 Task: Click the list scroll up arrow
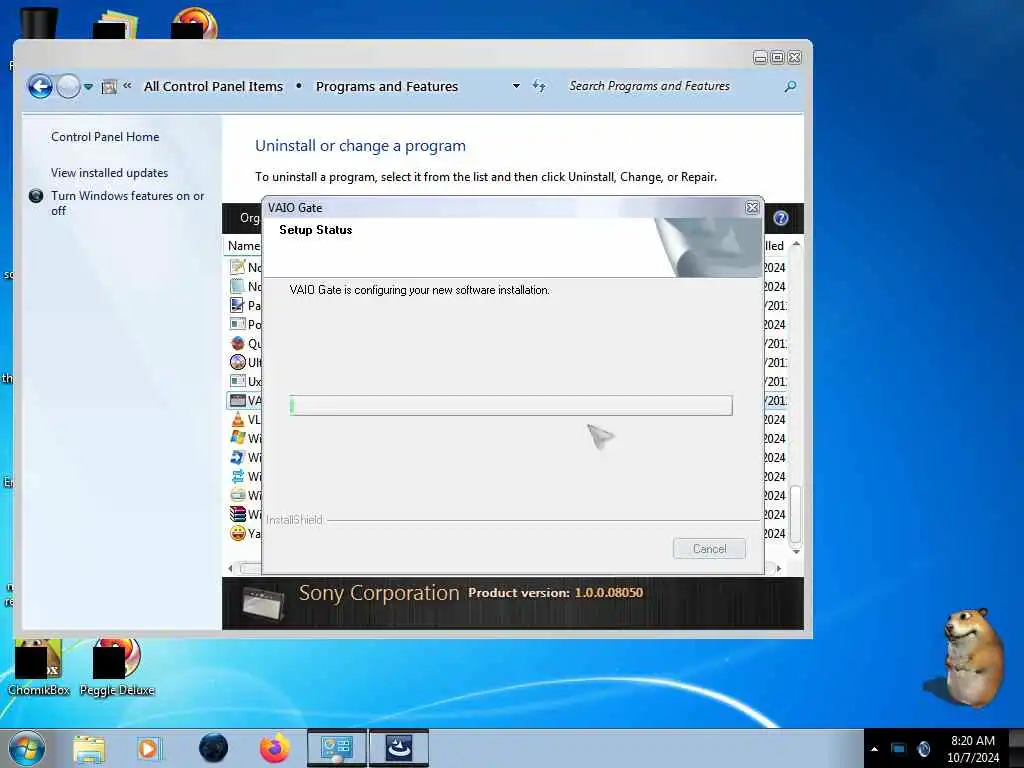pyautogui.click(x=795, y=244)
